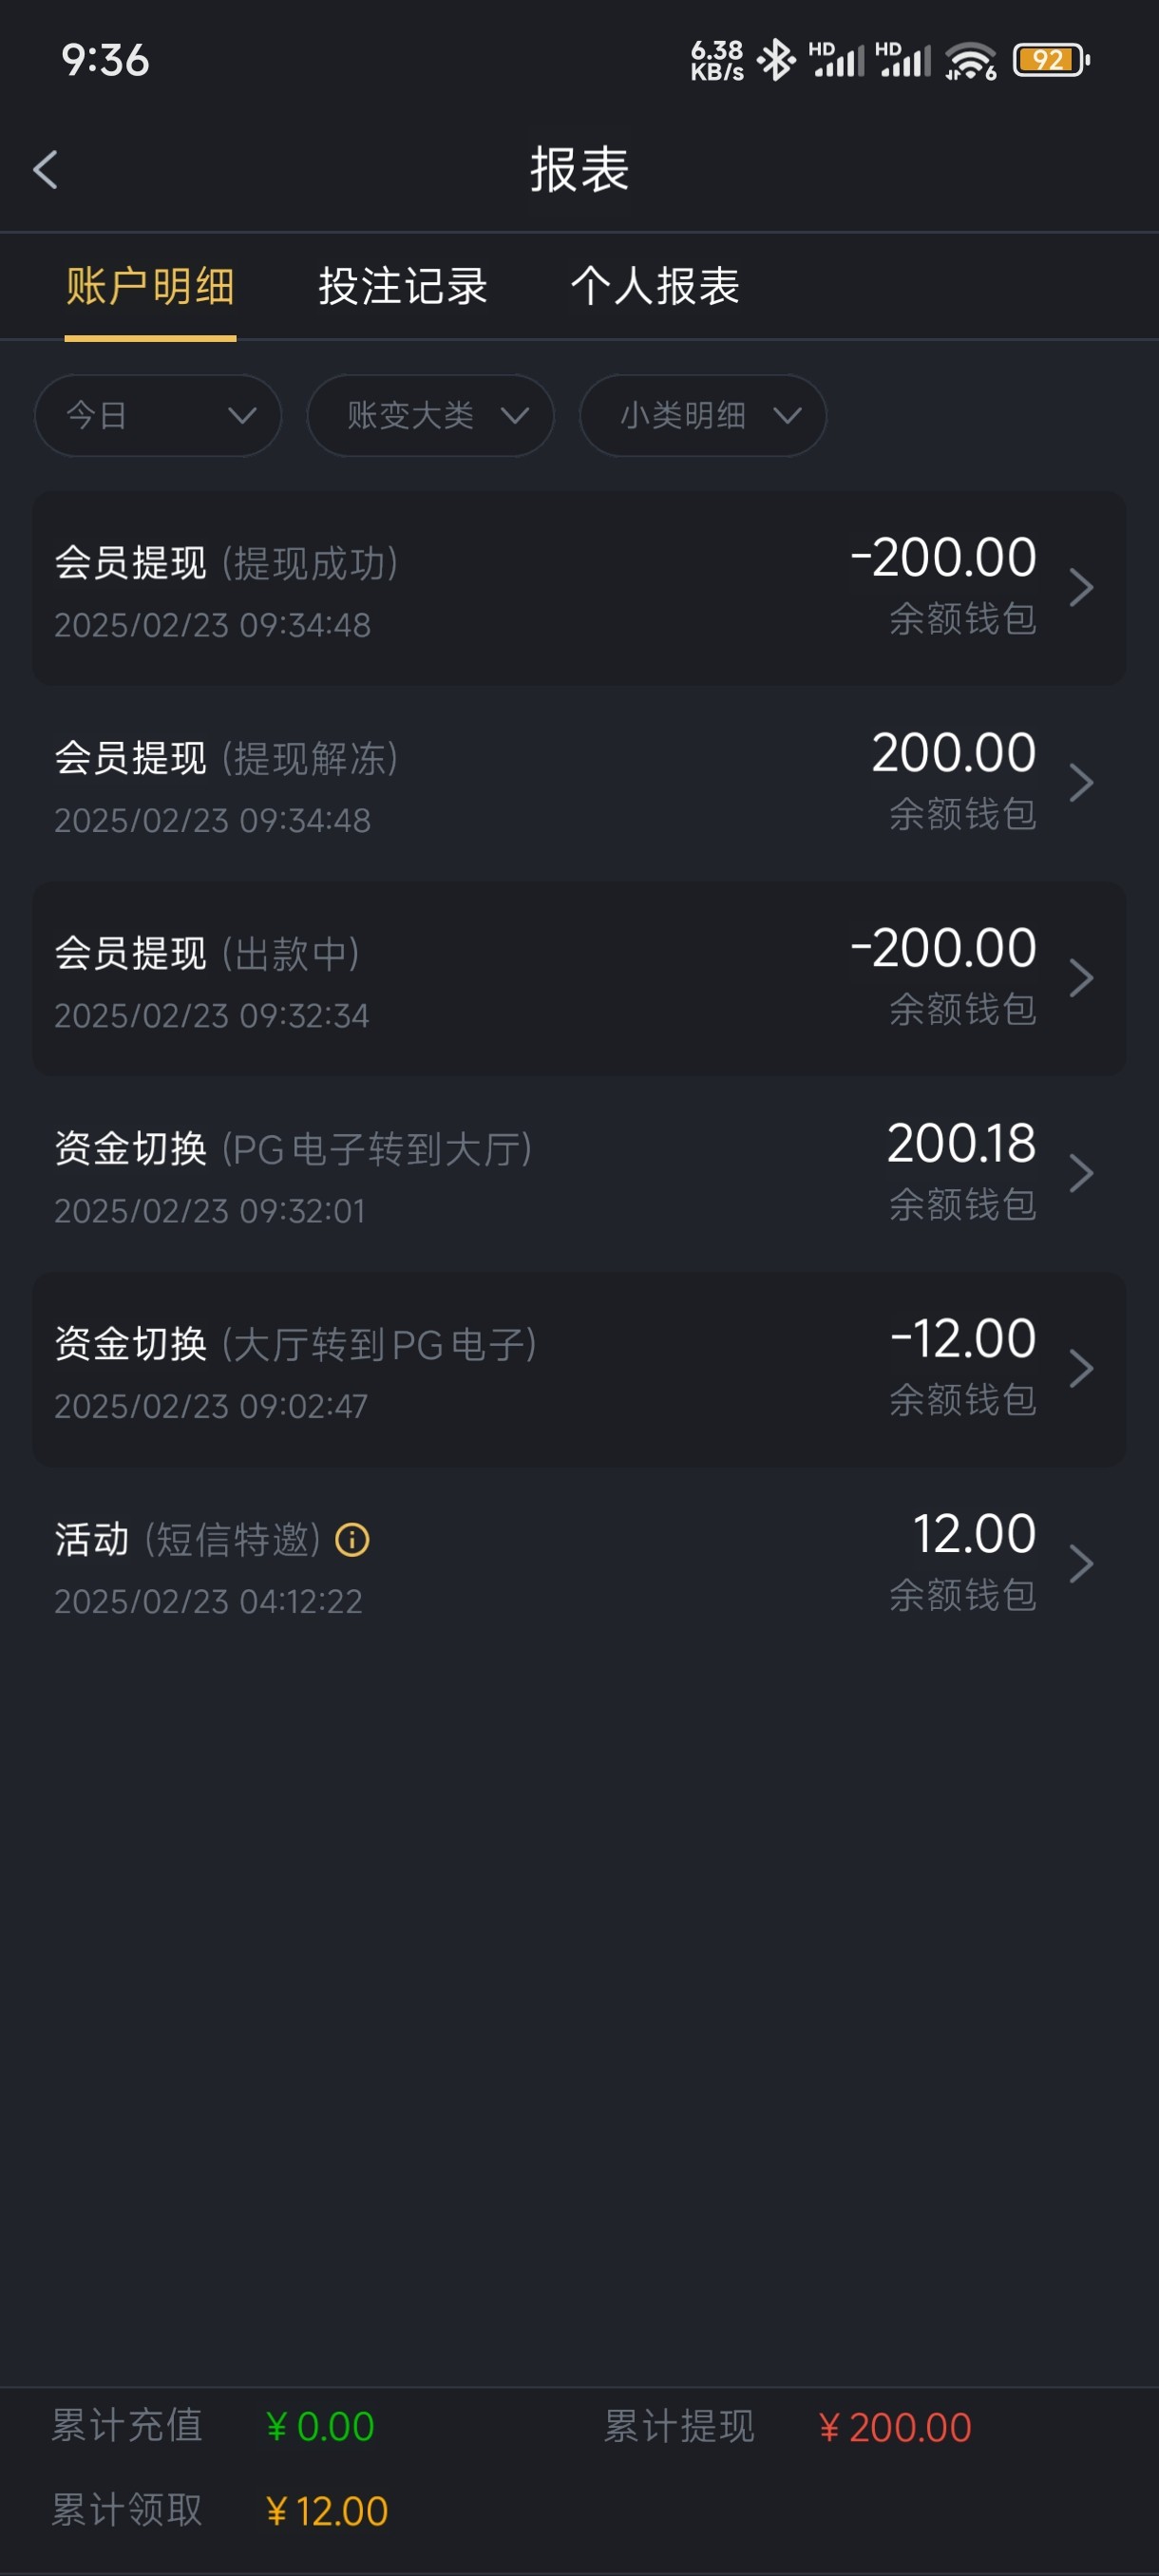This screenshot has width=1159, height=2576.
Task: Tap the back arrow icon
Action: click(x=46, y=170)
